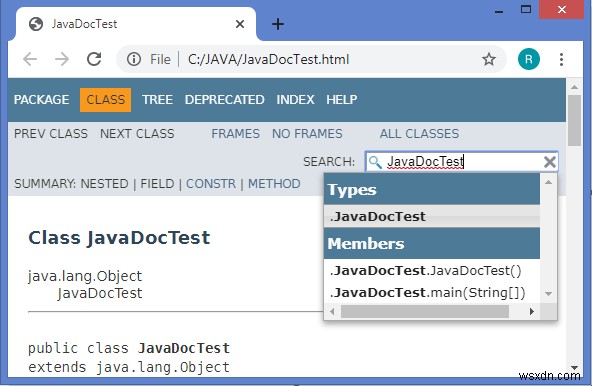The height and width of the screenshot is (386, 592).
Task: Click JavaDocTest under java.lang.Object
Action: click(x=100, y=293)
